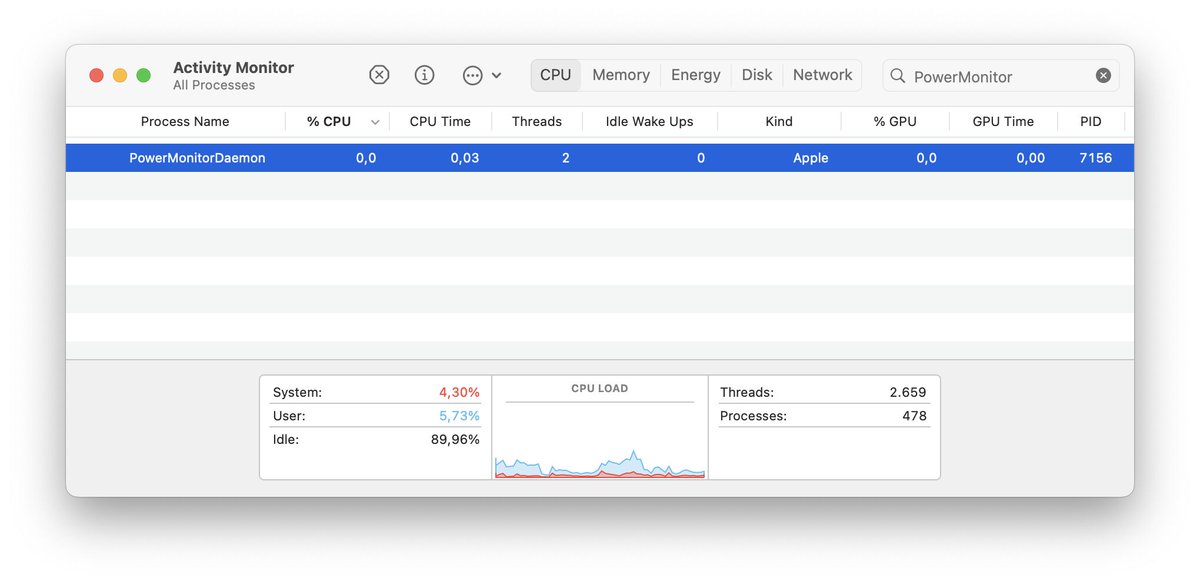Click the CPU Time value 0,03

coord(464,158)
